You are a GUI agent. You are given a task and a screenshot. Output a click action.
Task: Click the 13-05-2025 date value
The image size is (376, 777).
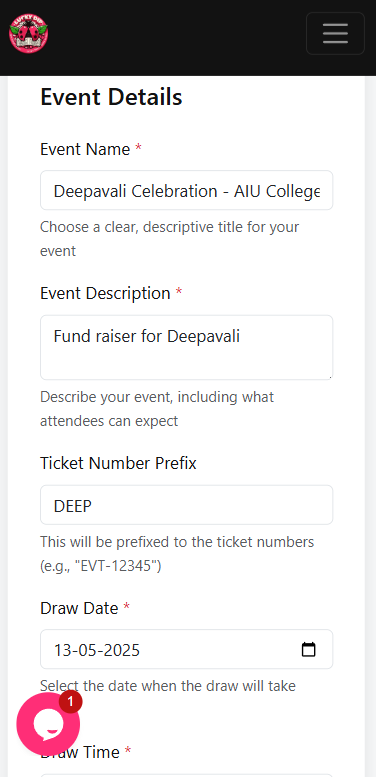point(97,650)
